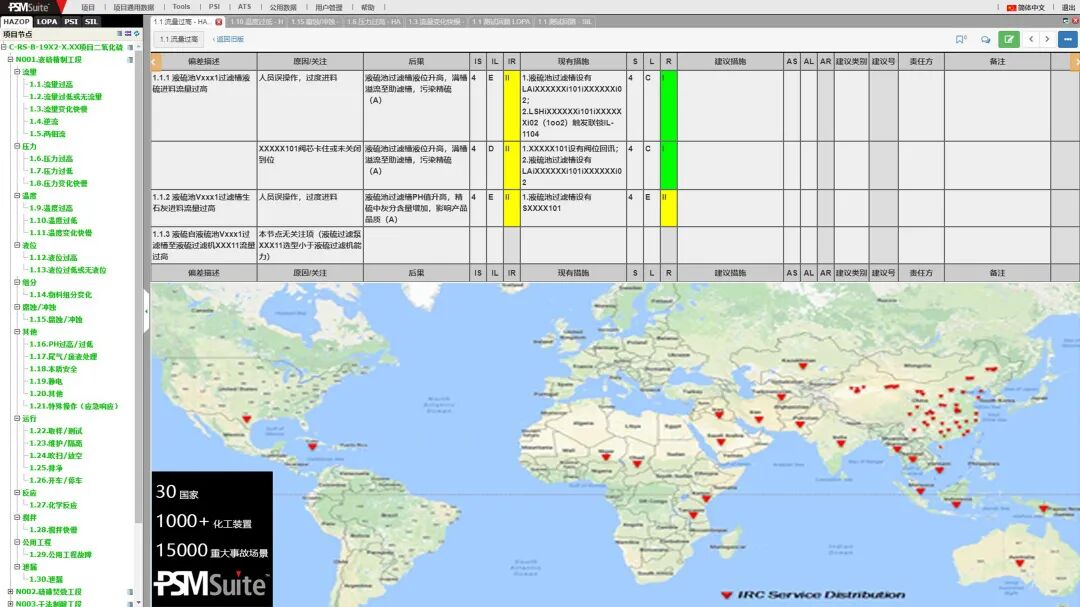Open the 公用数据 menu
Screen dimensions: 1080x607
coord(283,8)
